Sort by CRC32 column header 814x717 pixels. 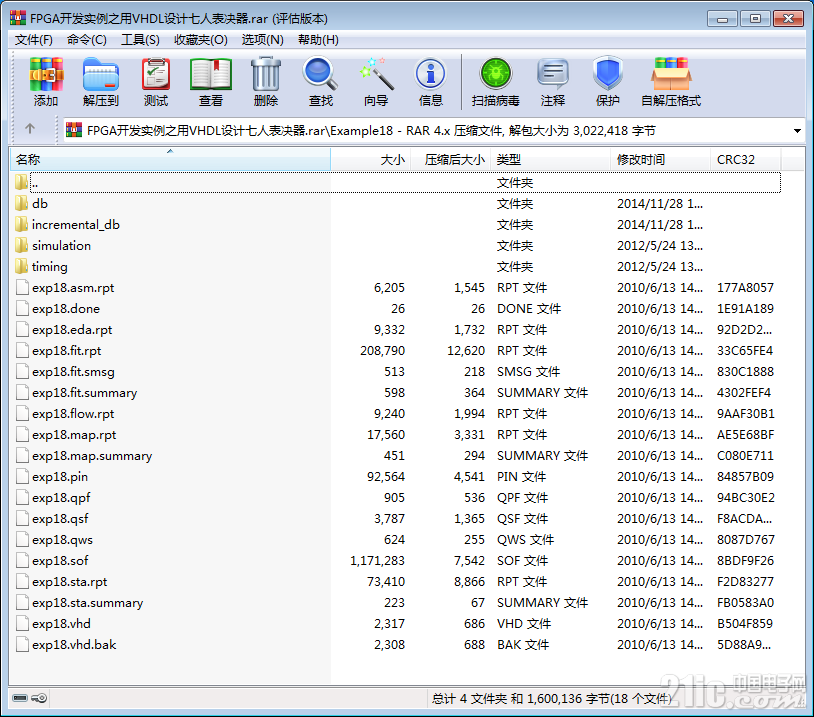pyautogui.click(x=745, y=159)
